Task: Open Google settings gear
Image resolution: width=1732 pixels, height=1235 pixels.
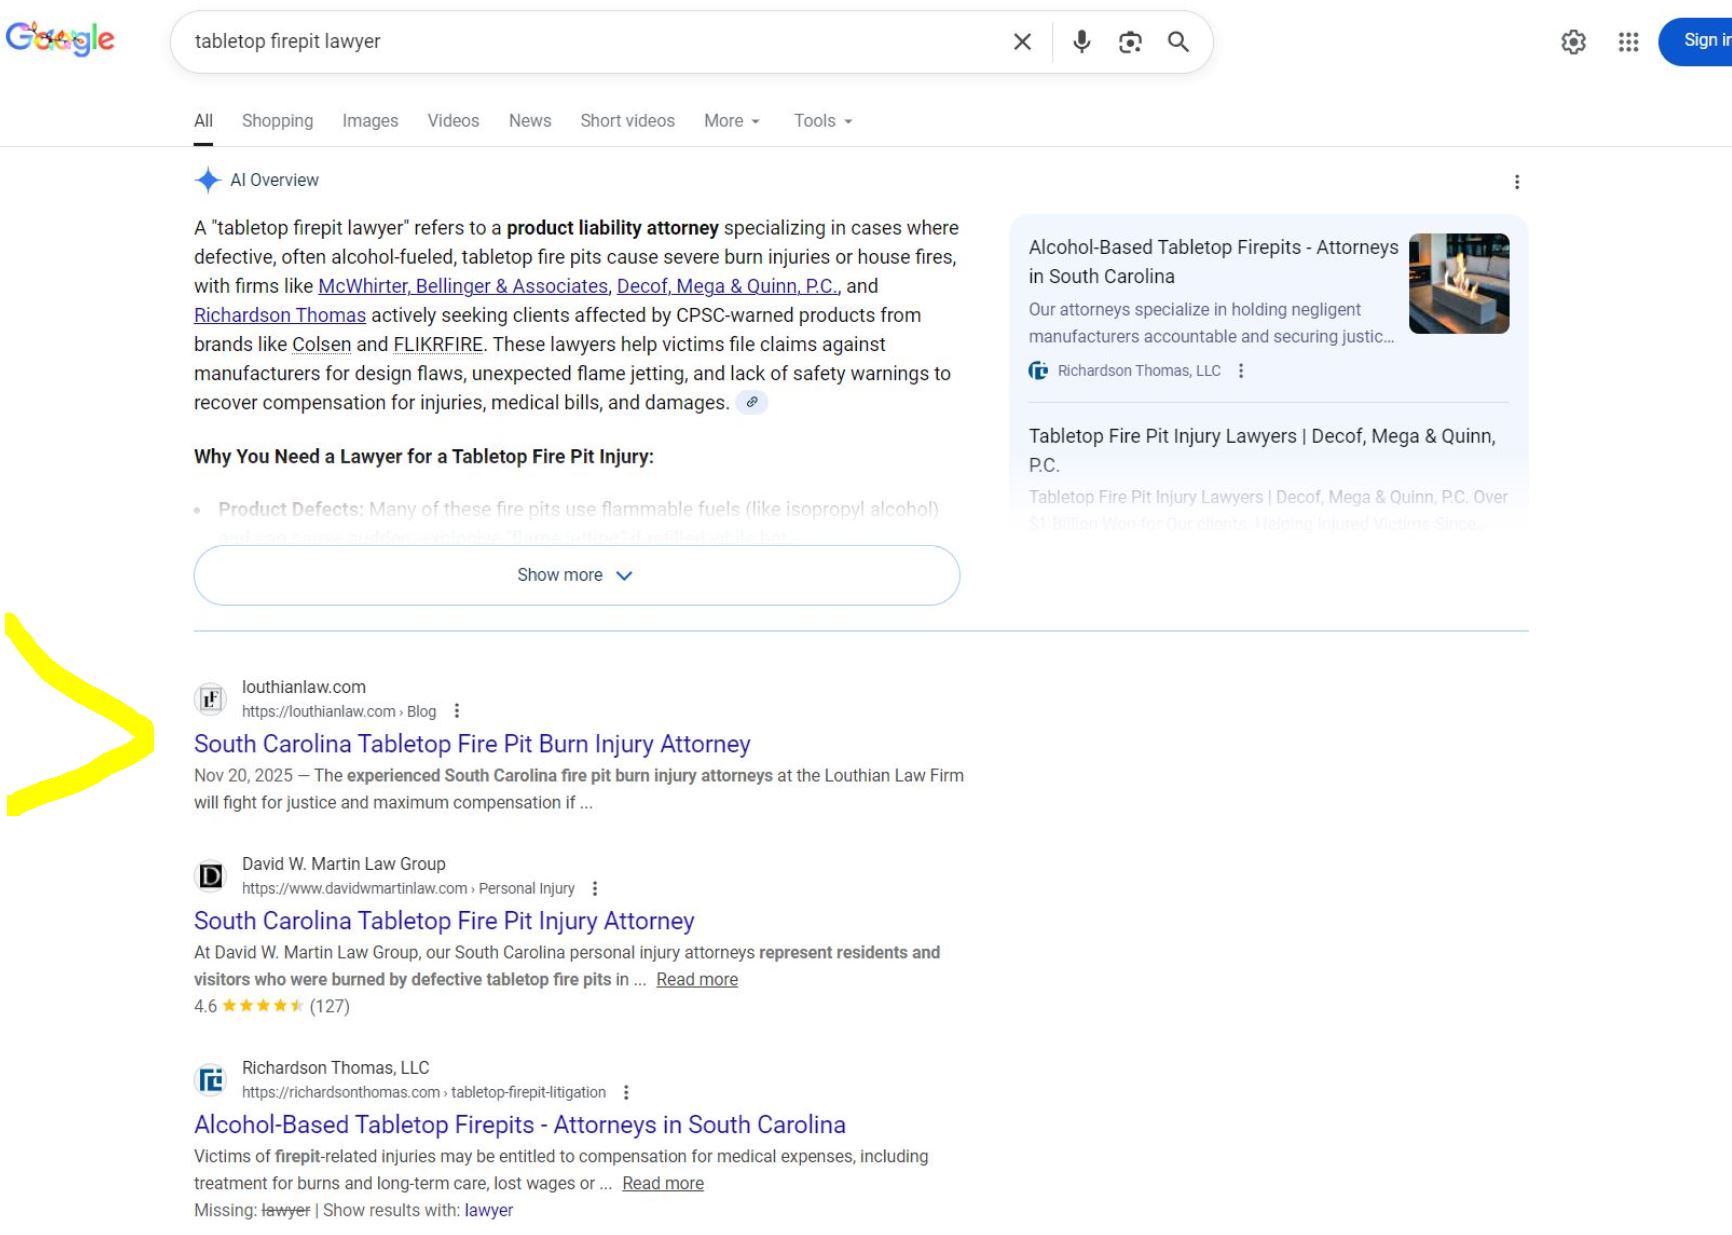Action: pos(1573,42)
